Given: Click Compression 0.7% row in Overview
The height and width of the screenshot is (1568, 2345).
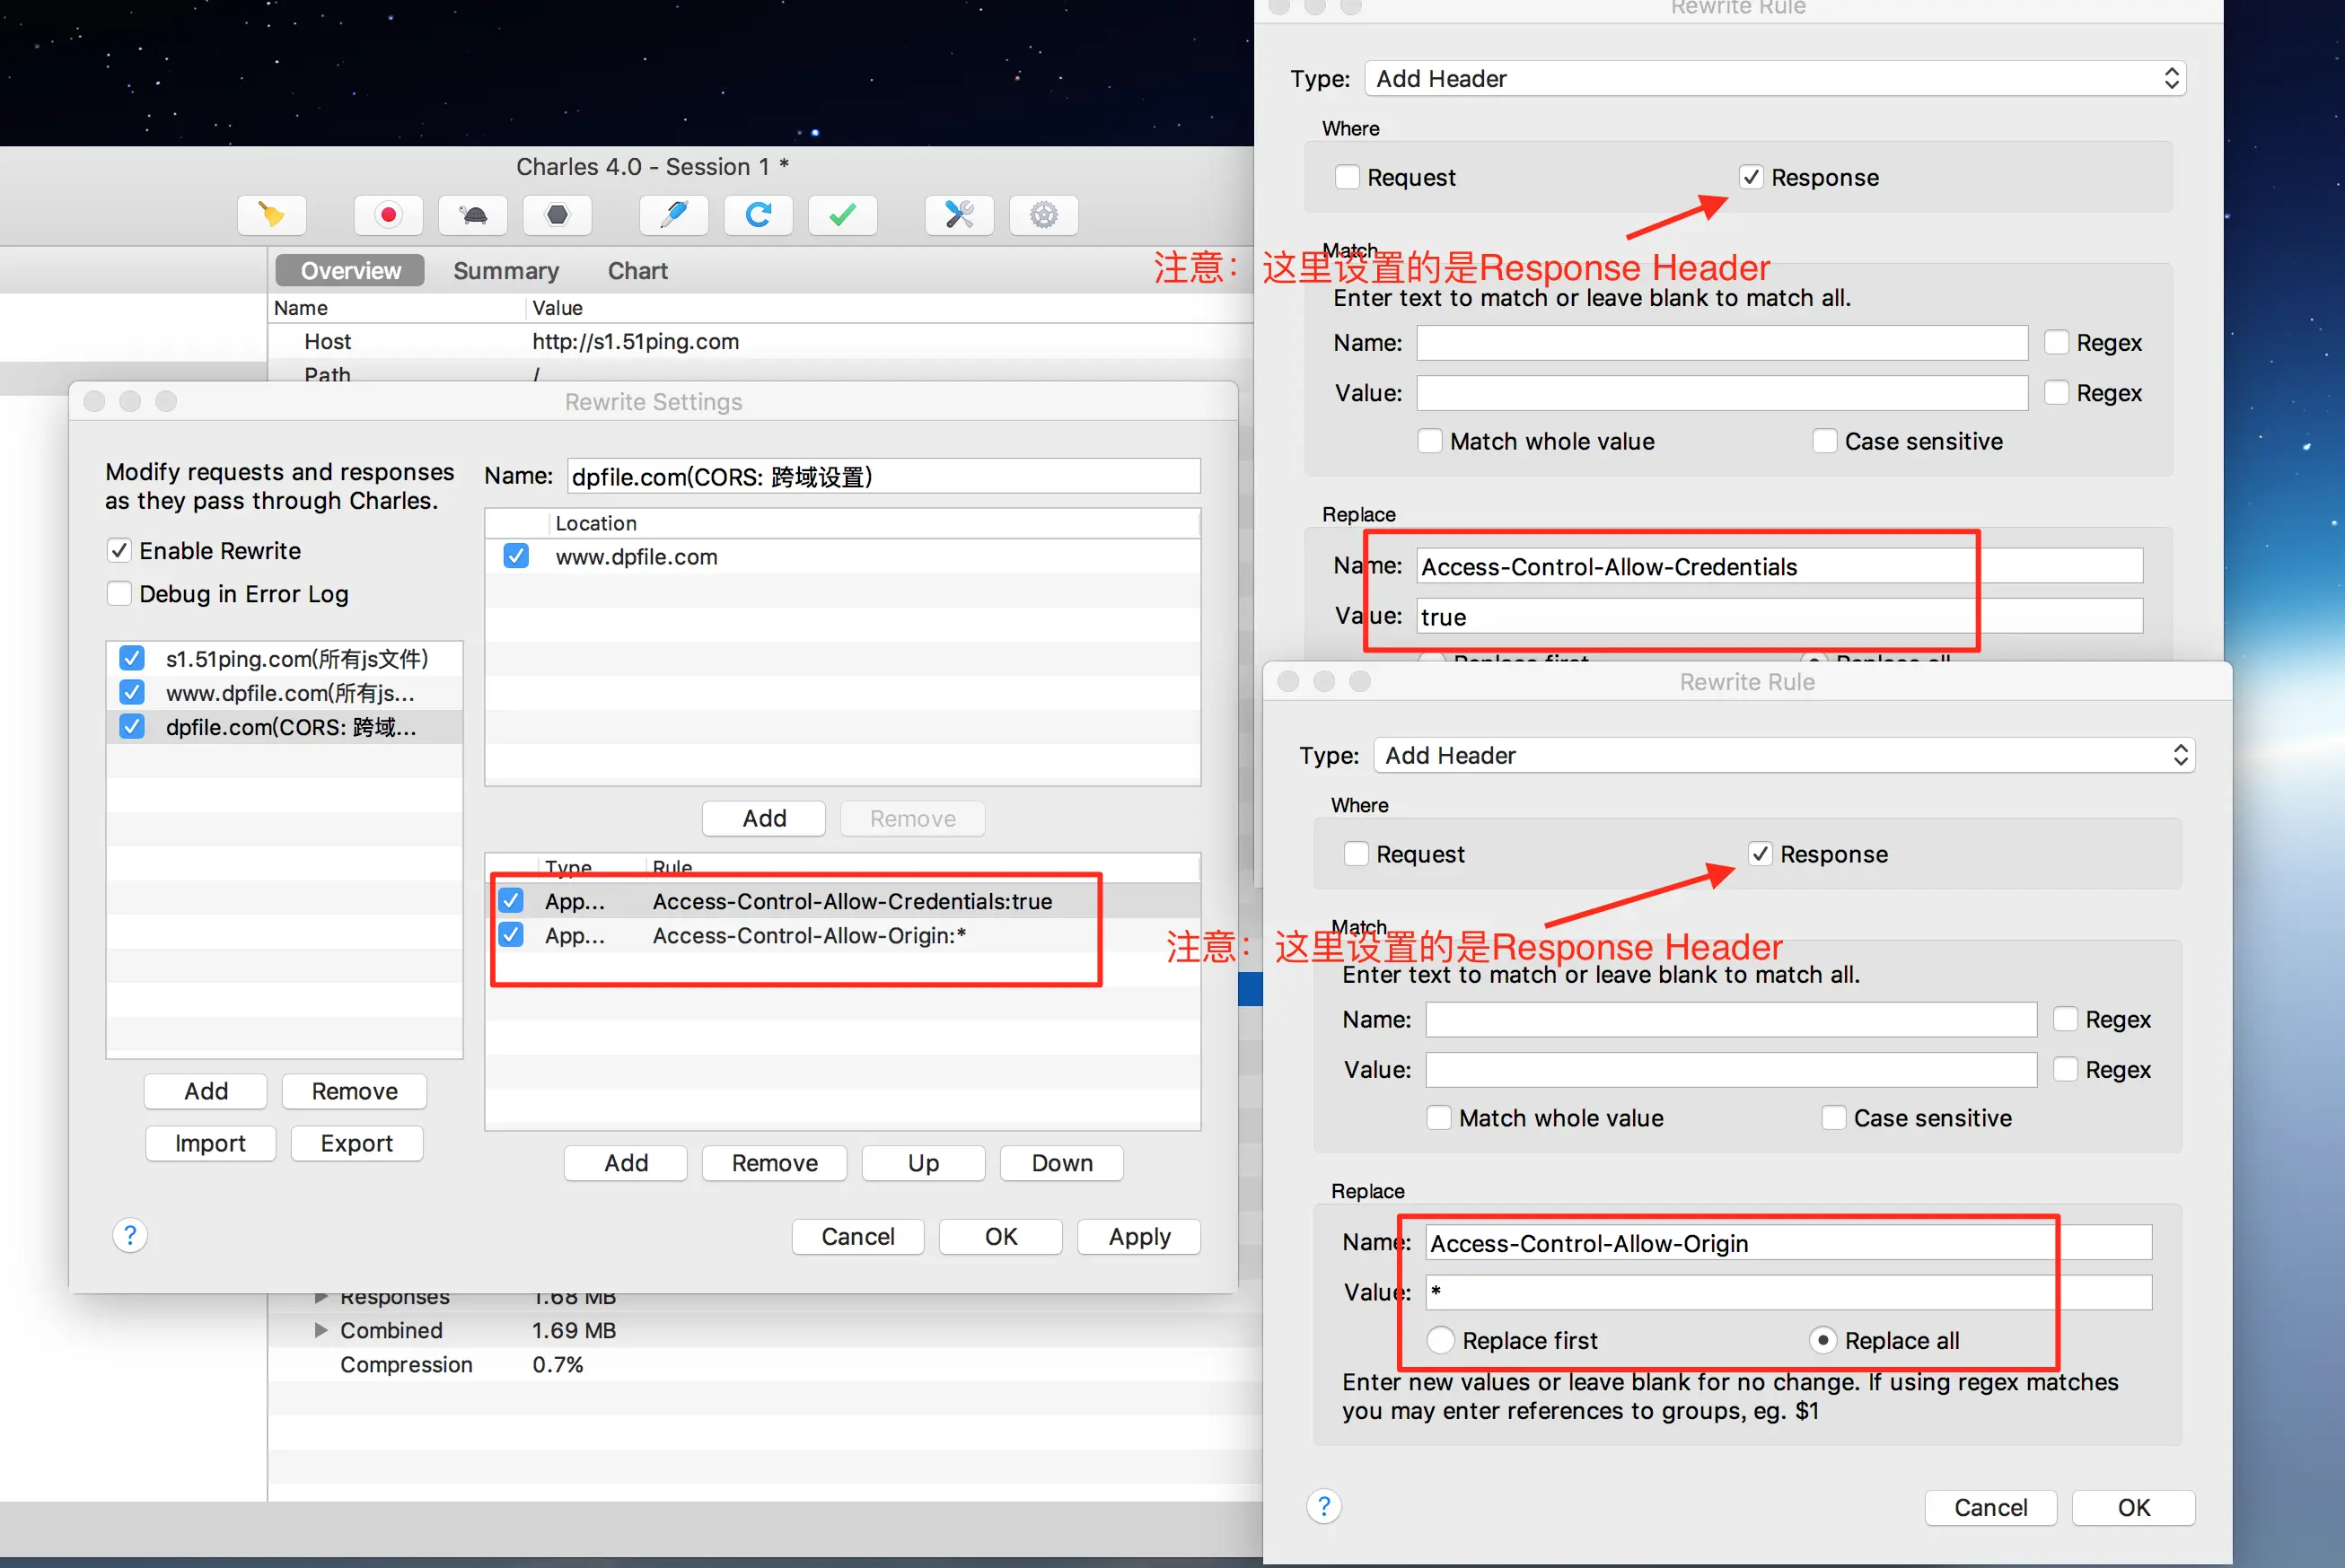Looking at the screenshot, I should click(765, 1364).
